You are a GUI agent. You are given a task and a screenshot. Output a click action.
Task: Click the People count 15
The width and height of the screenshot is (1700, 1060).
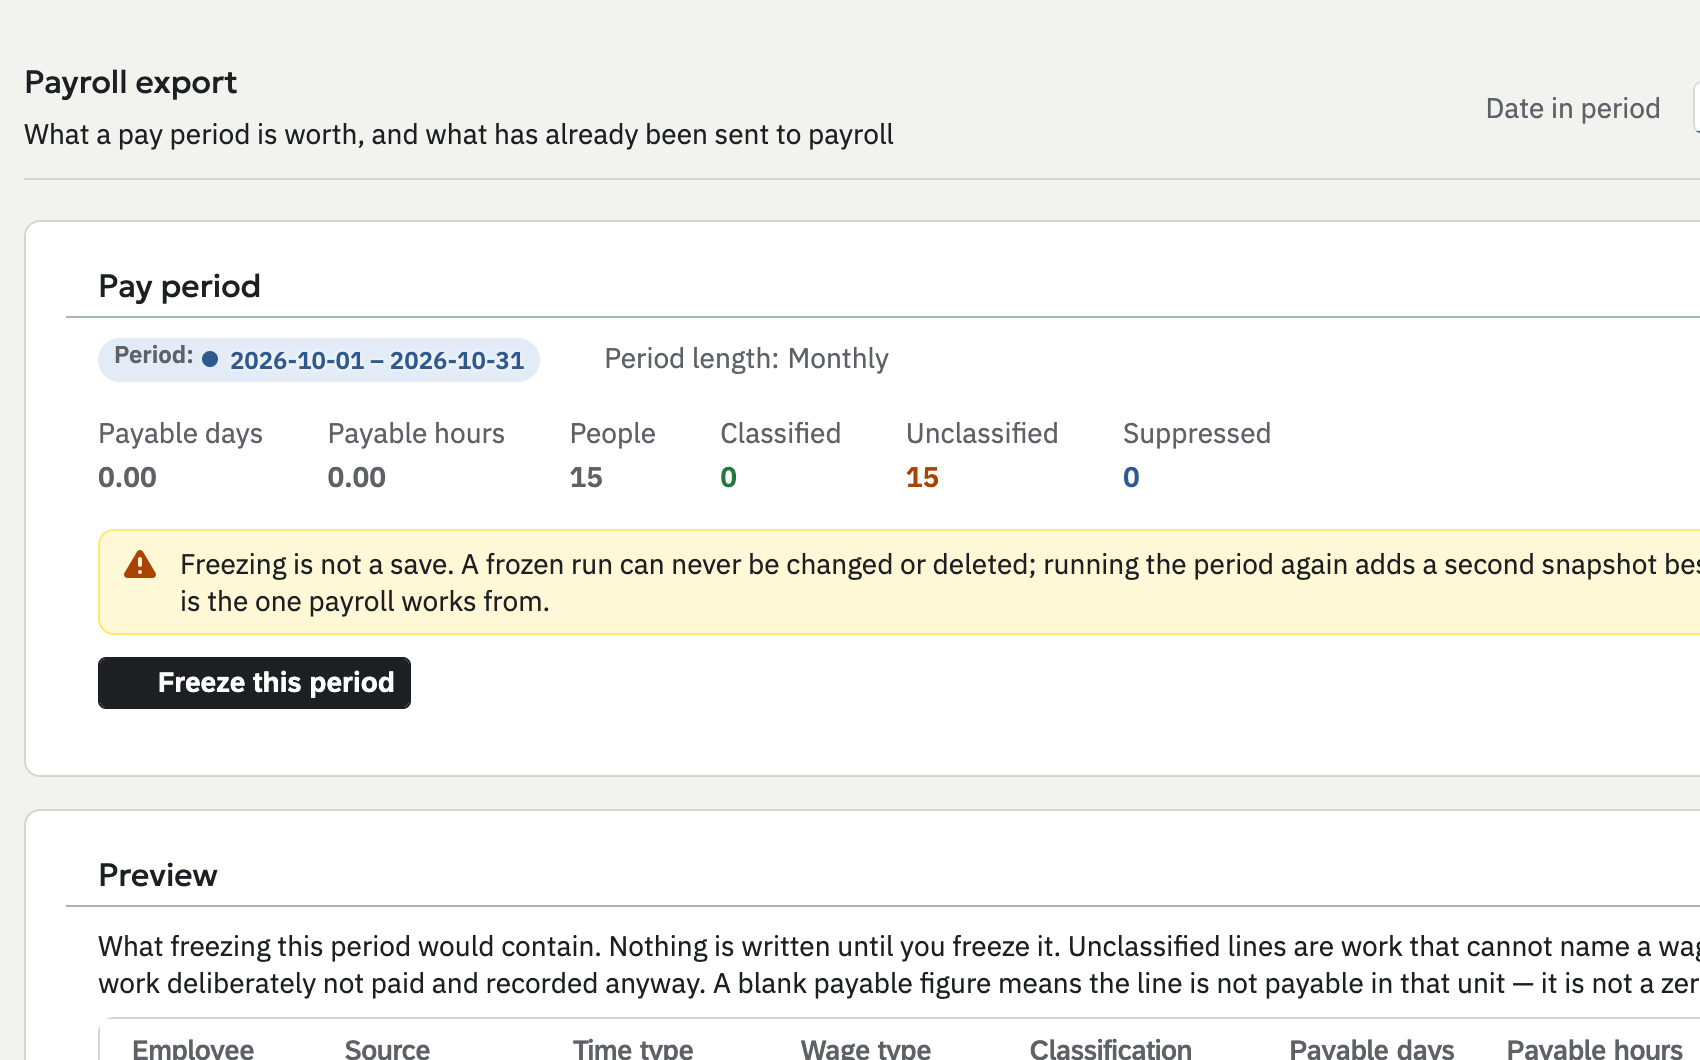click(586, 478)
